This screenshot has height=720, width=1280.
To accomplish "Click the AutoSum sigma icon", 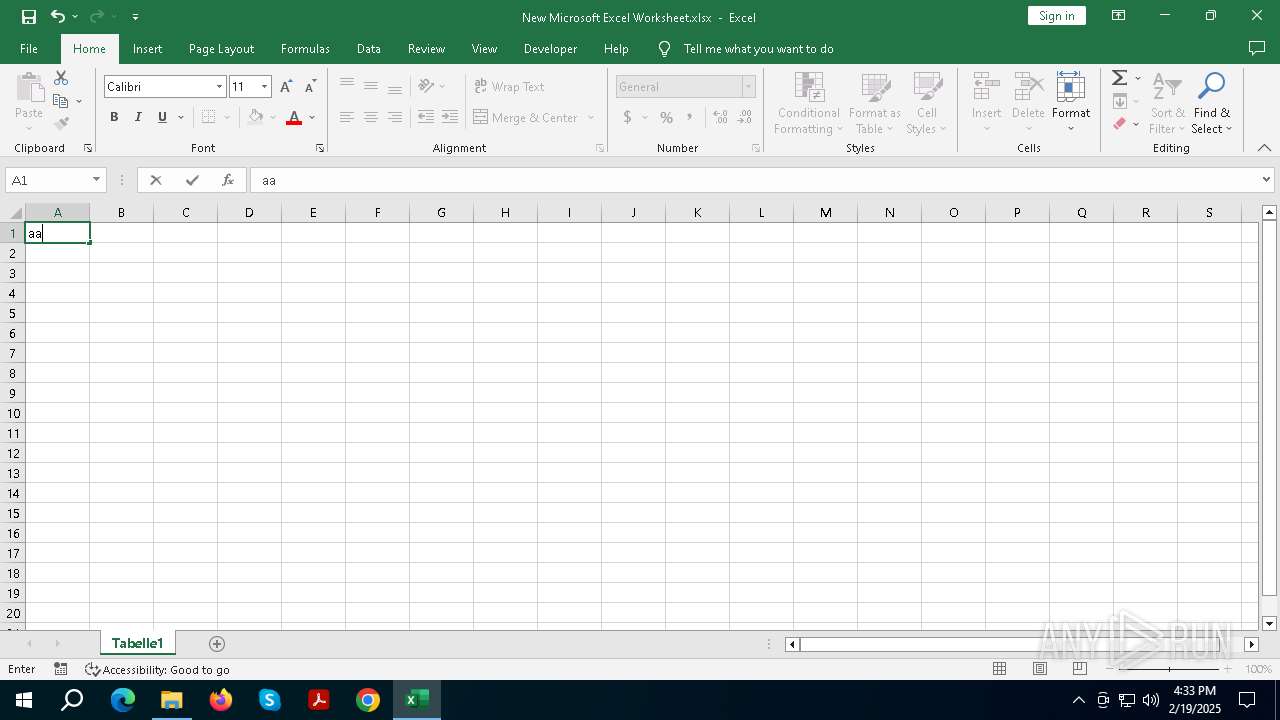I will pos(1120,78).
